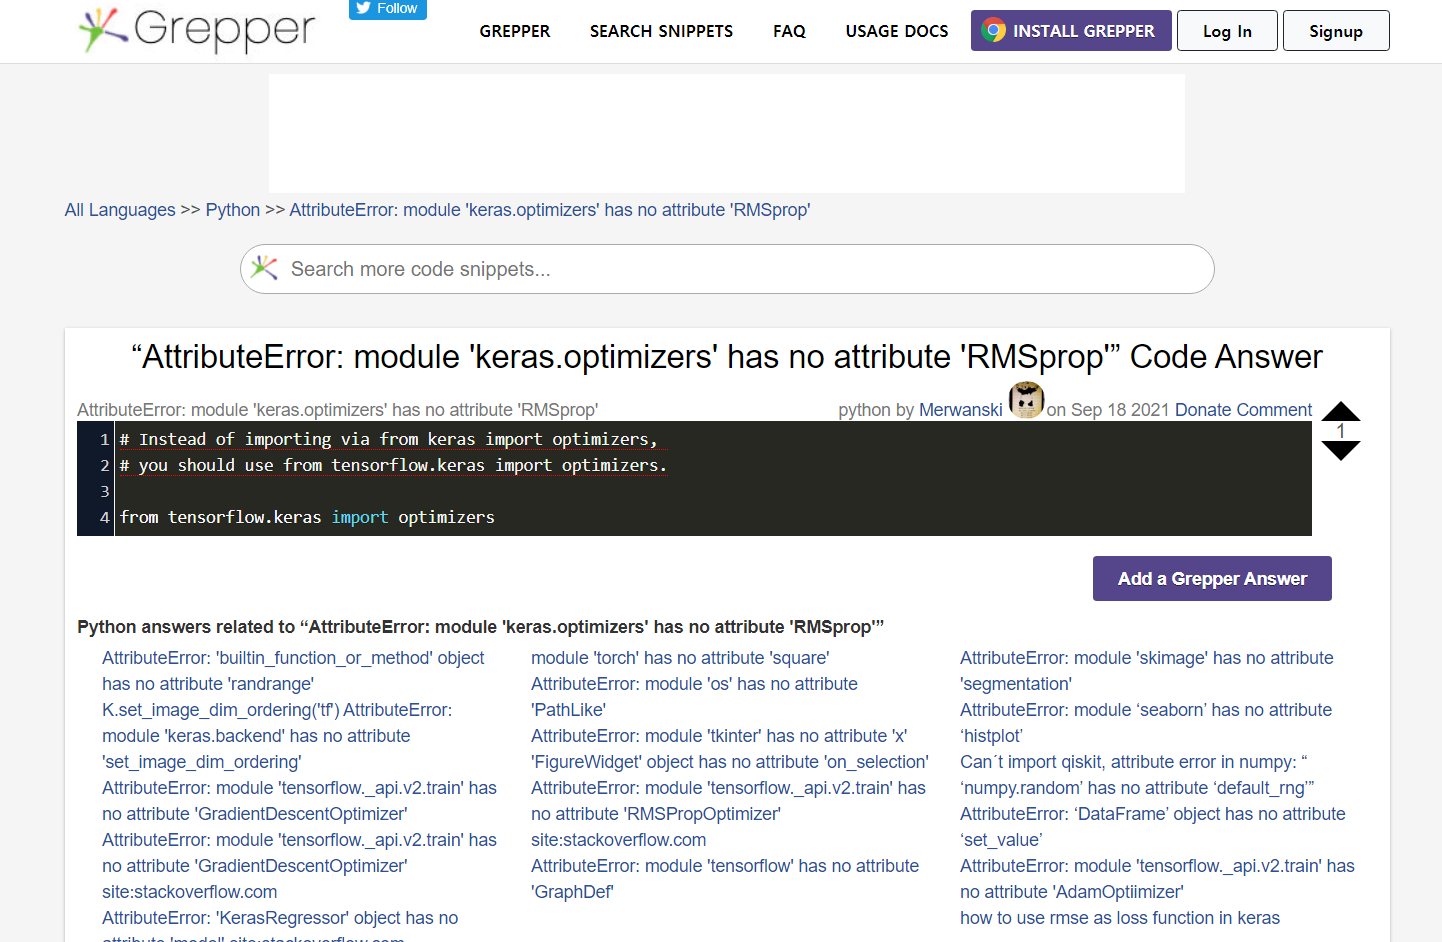The height and width of the screenshot is (942, 1442).
Task: Click the Grepper icon in search box
Action: click(265, 268)
